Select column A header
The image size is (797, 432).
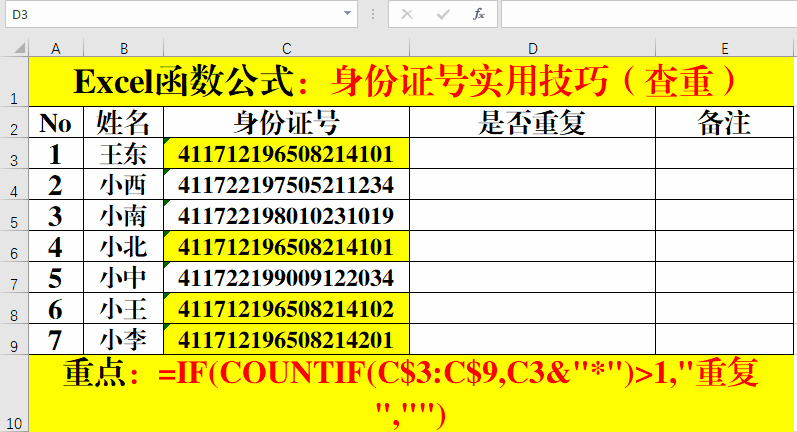click(x=56, y=49)
